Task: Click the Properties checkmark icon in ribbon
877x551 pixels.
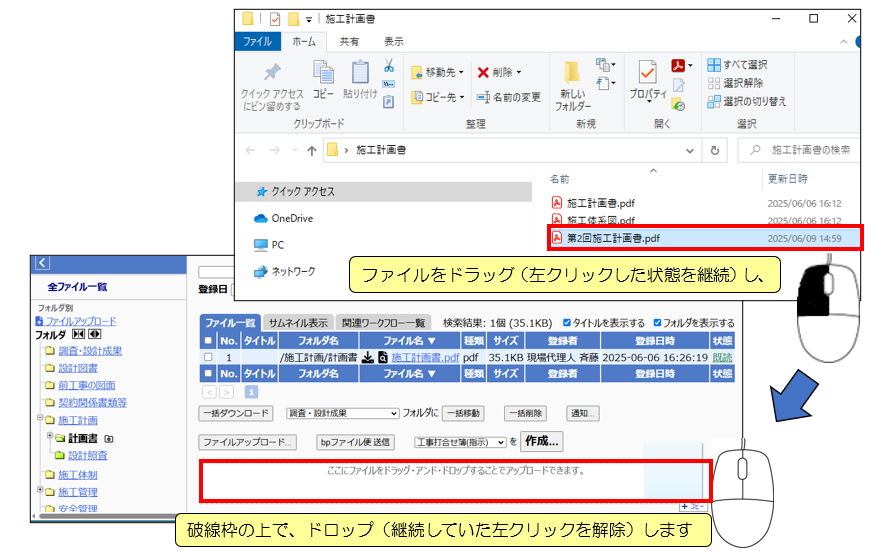Action: (647, 76)
